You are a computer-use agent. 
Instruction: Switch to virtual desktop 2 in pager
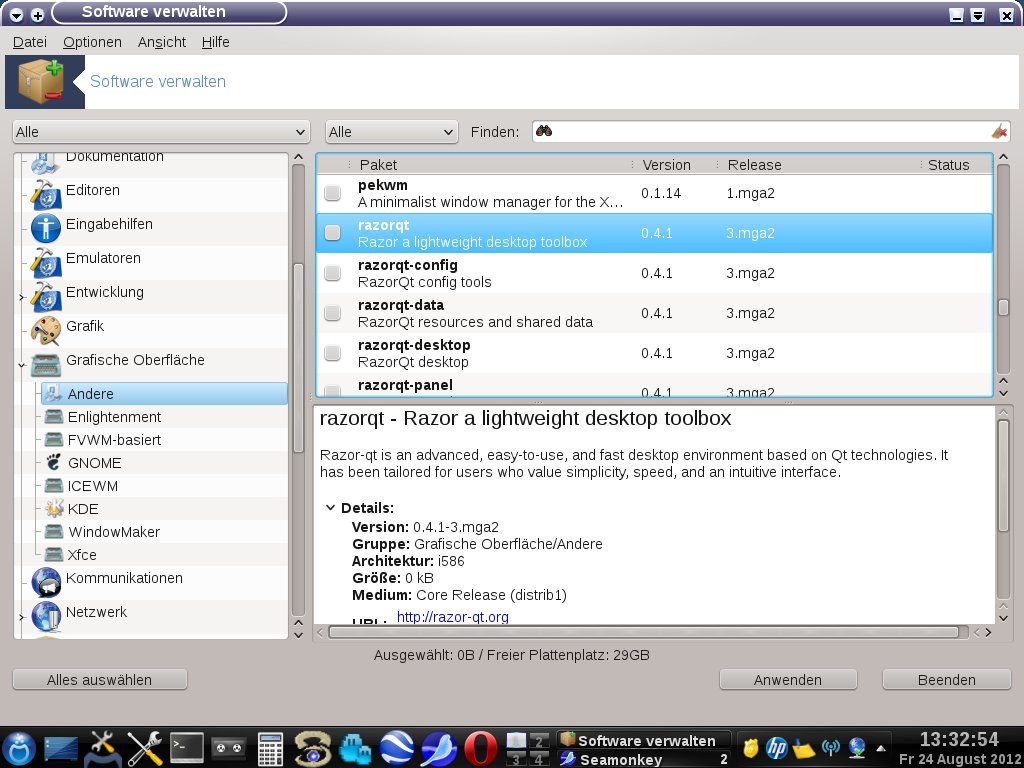tap(539, 740)
